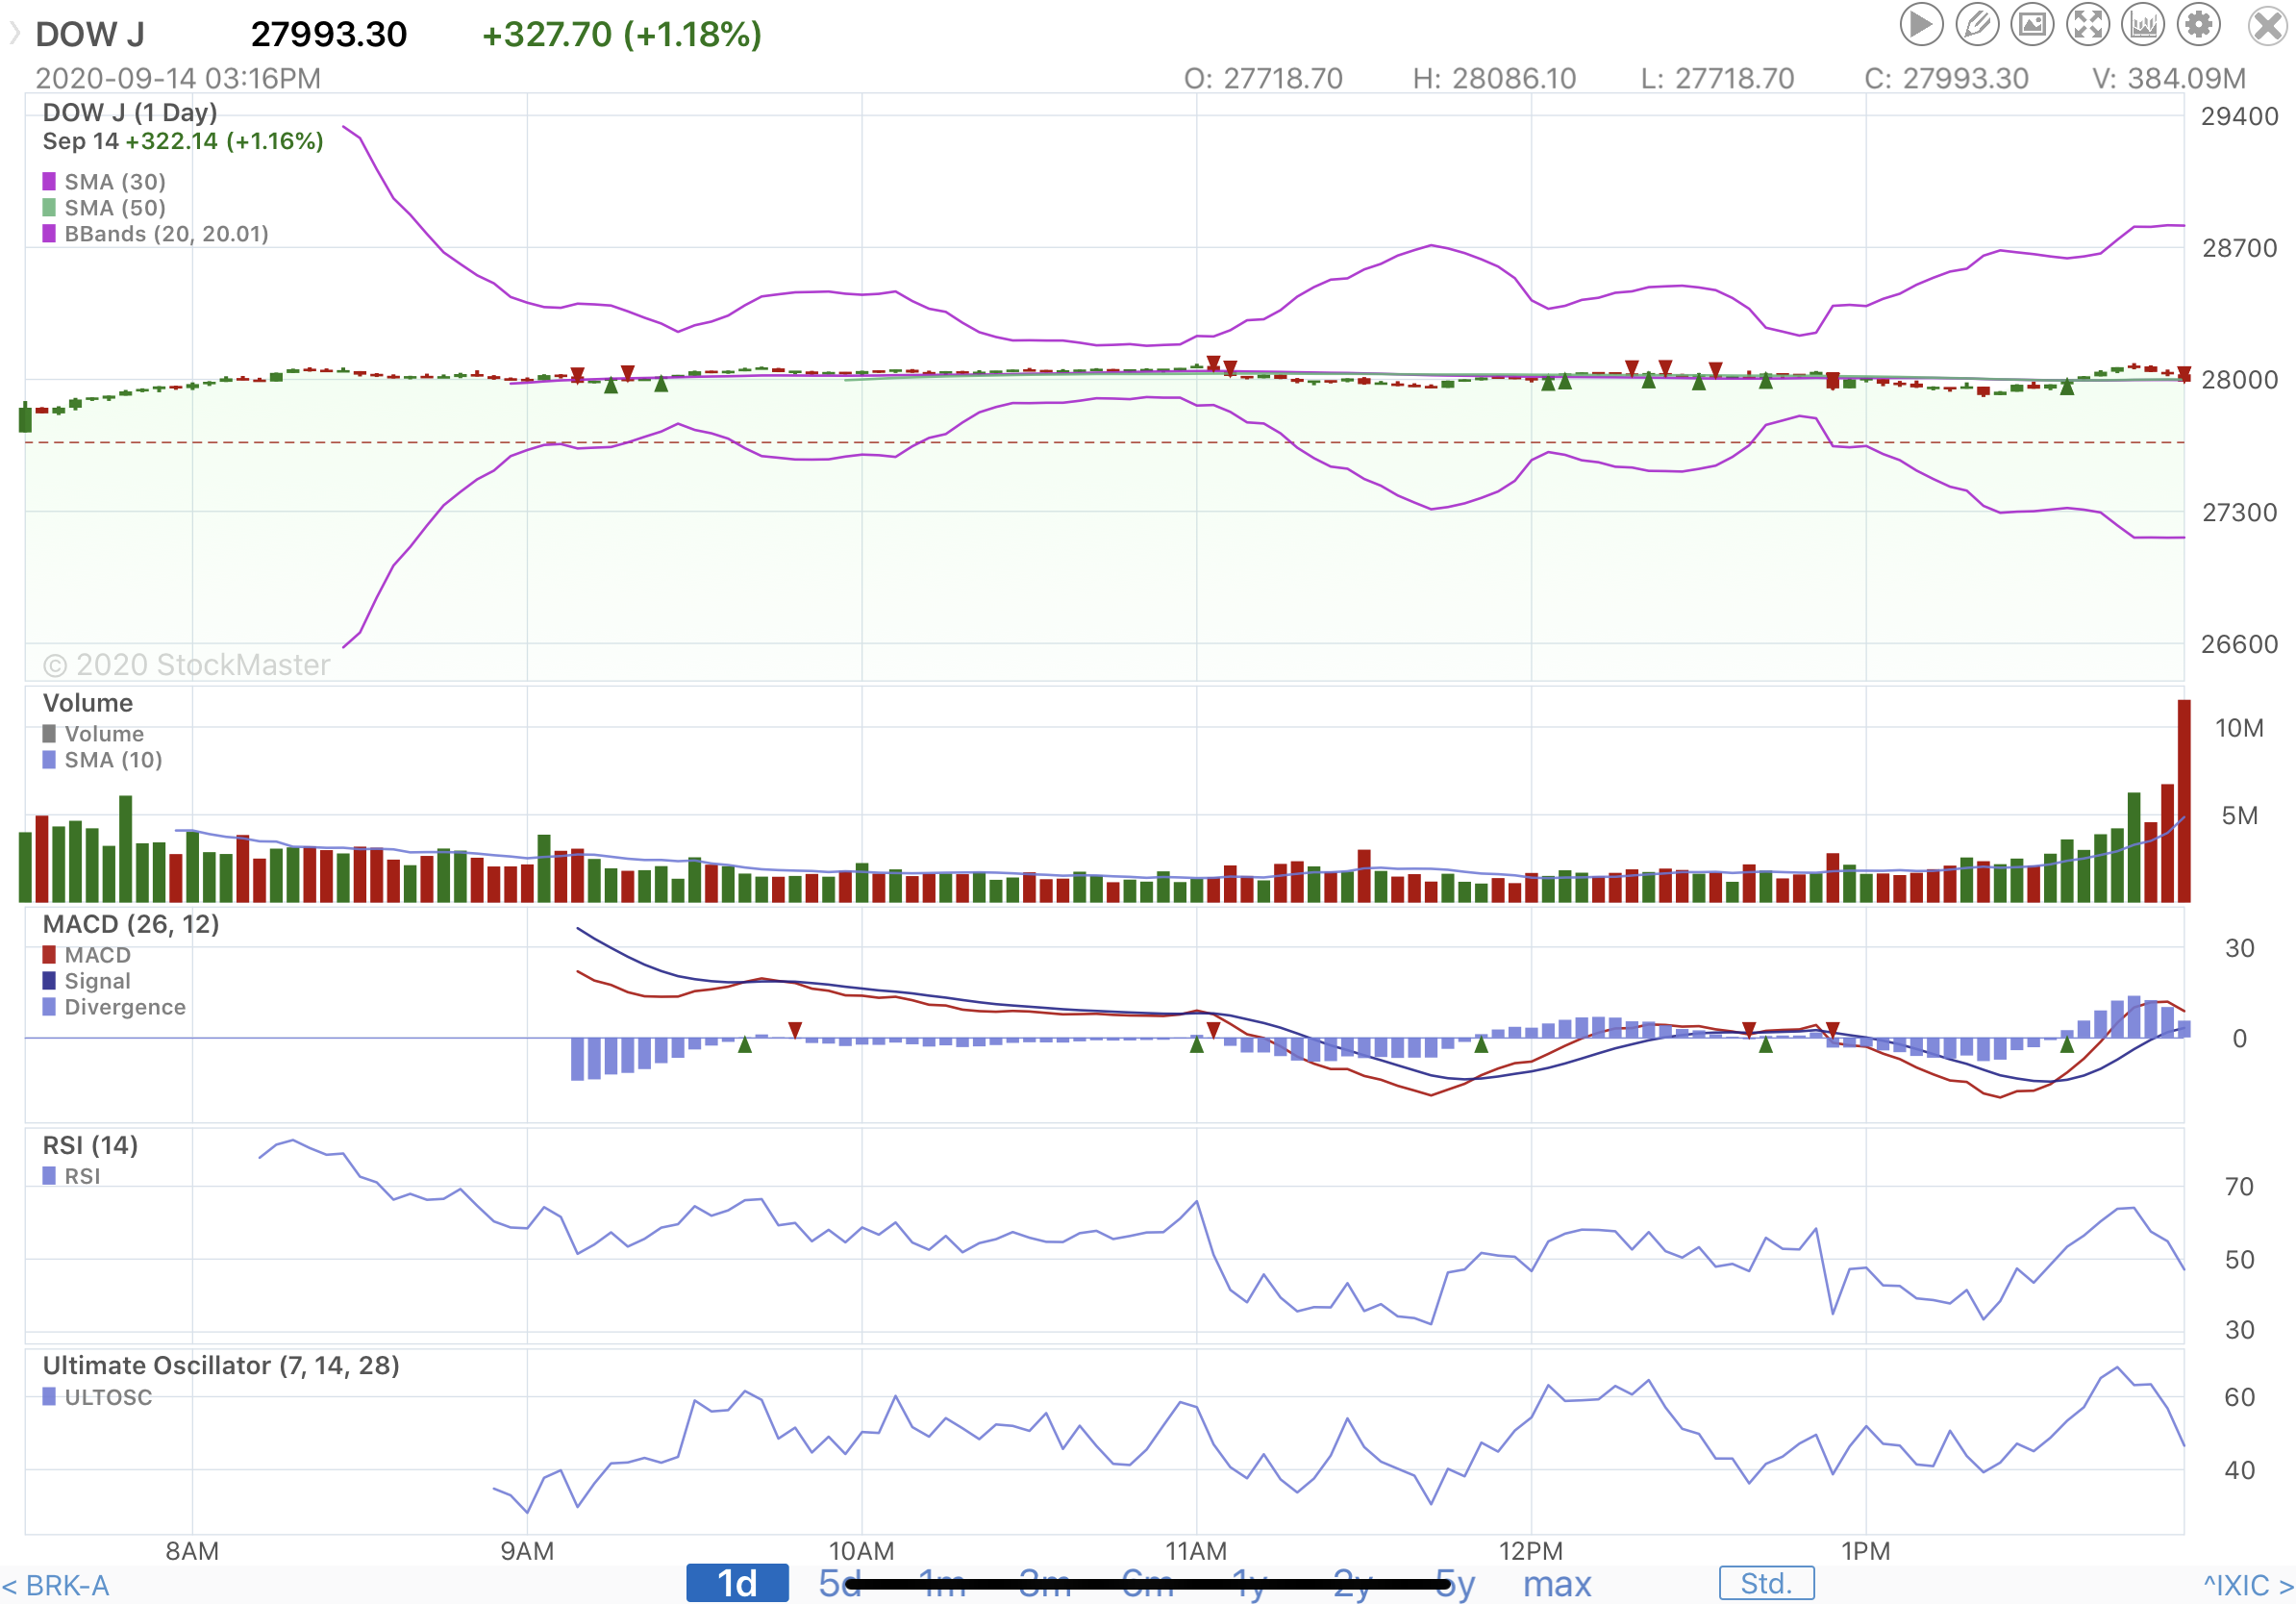Click the RSI legend entry
This screenshot has width=2296, height=1604.
pos(71,1176)
